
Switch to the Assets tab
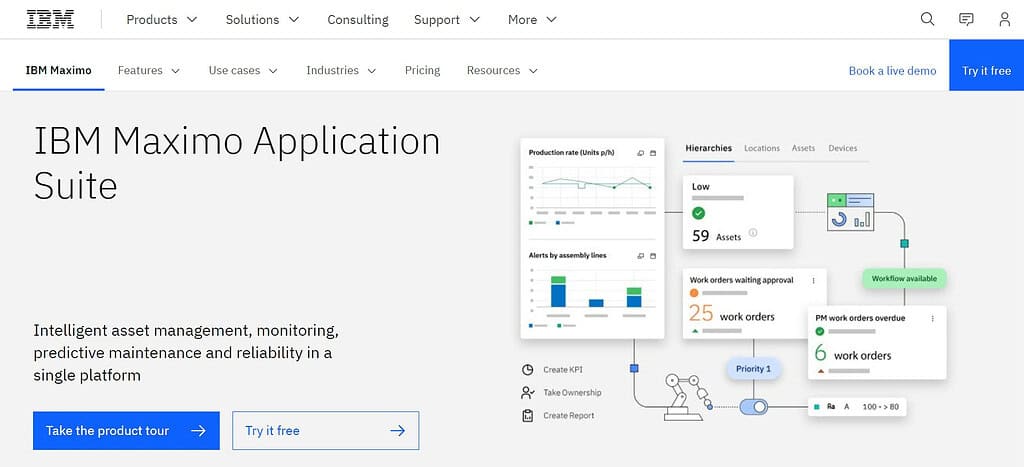point(803,148)
